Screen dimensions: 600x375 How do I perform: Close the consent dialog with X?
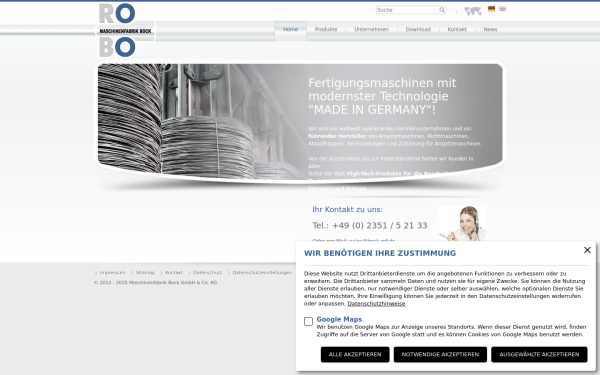[x=587, y=250]
